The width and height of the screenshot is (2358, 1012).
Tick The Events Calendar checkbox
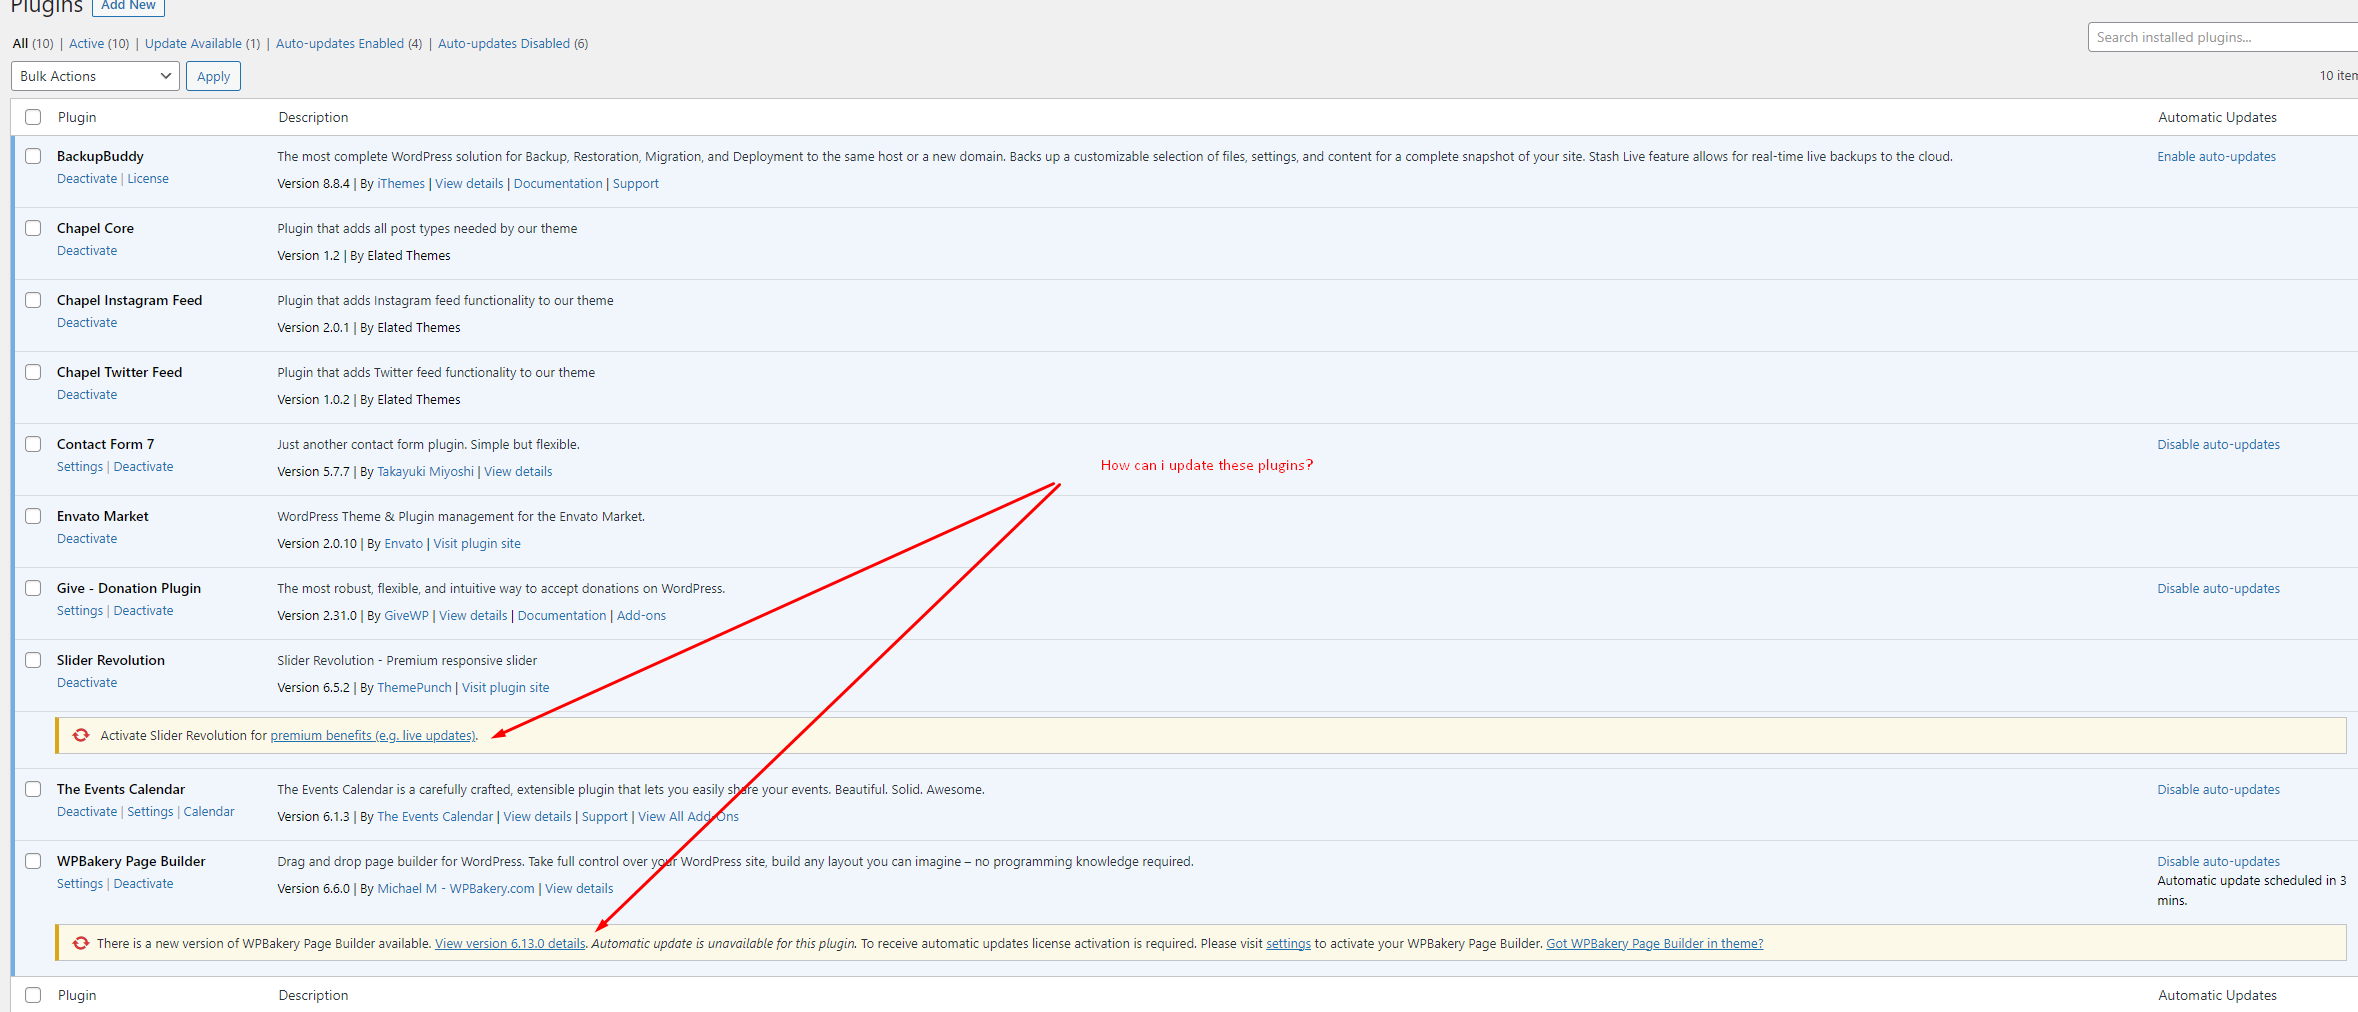33,789
